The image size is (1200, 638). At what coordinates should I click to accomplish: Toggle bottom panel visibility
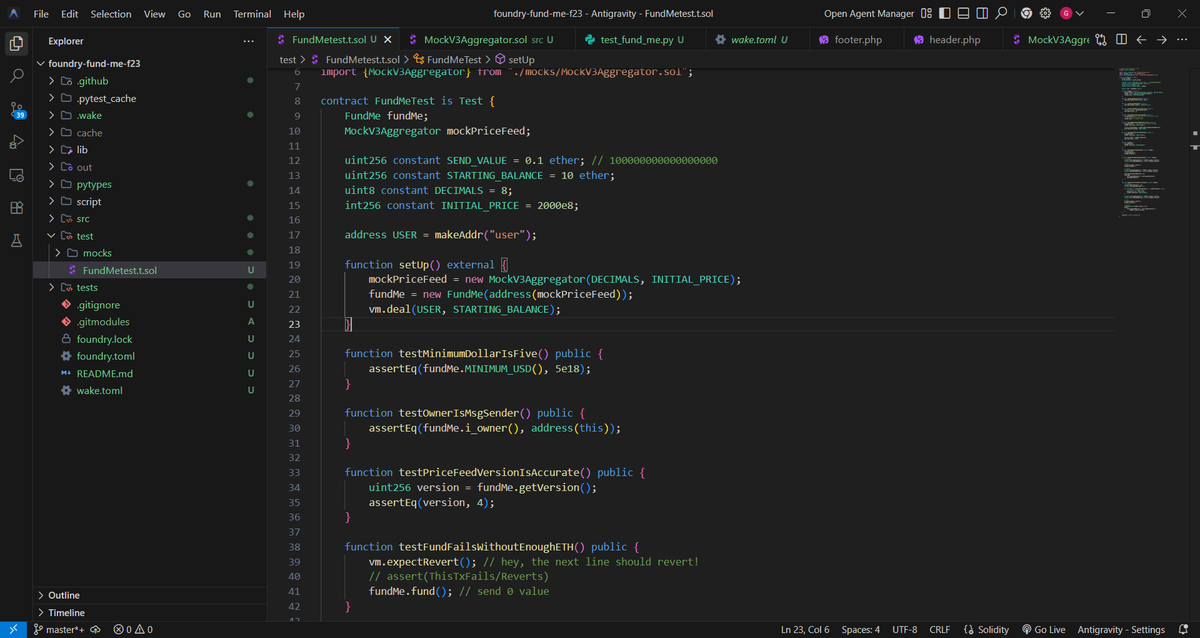[x=965, y=14]
